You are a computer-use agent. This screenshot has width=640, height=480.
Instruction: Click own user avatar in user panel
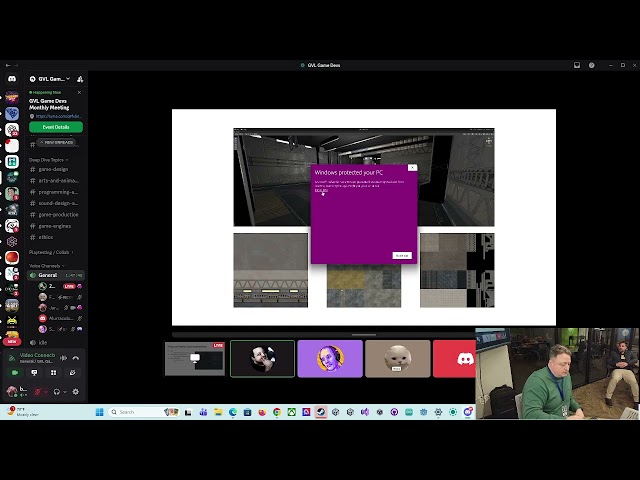12,391
